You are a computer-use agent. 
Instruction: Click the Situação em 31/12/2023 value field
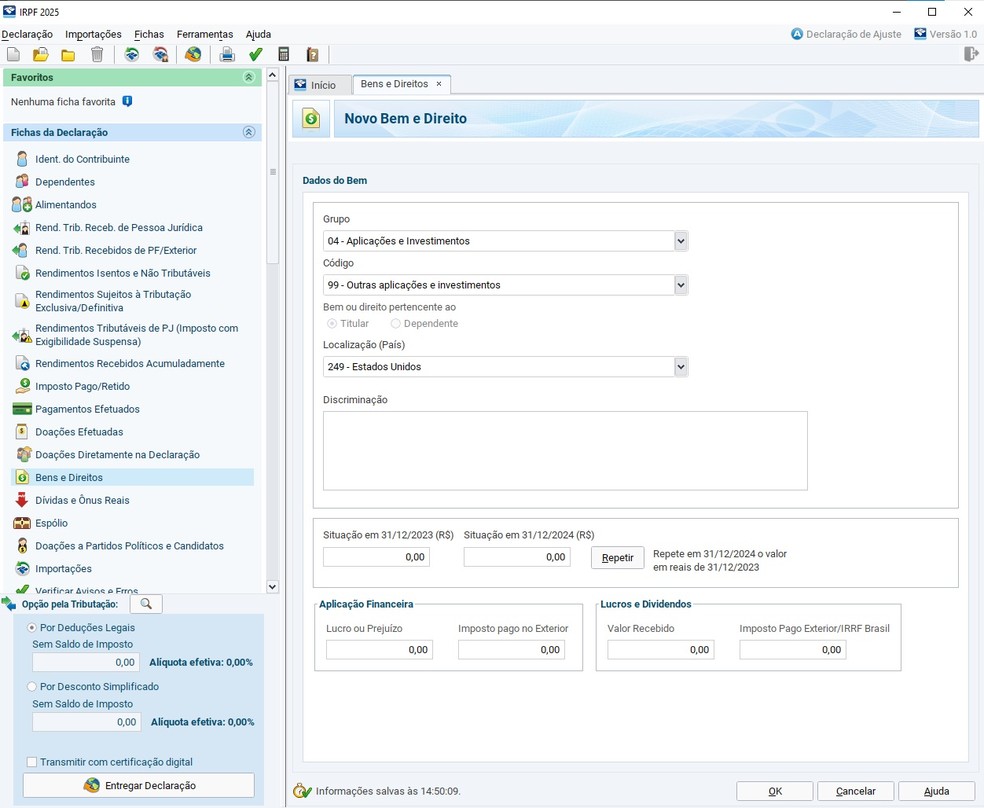point(377,557)
